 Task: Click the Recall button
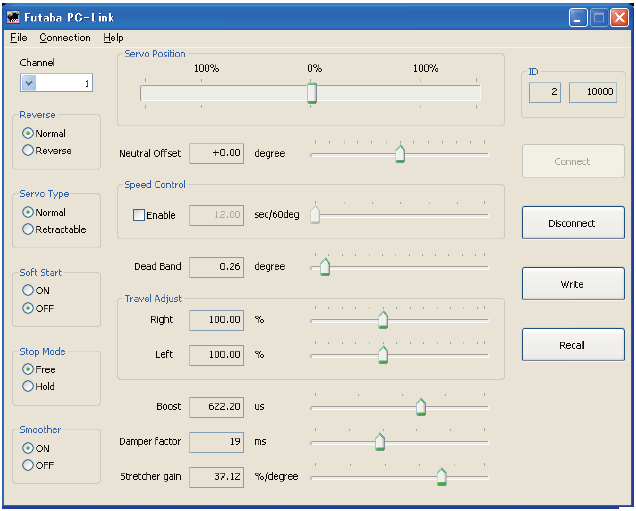point(573,344)
